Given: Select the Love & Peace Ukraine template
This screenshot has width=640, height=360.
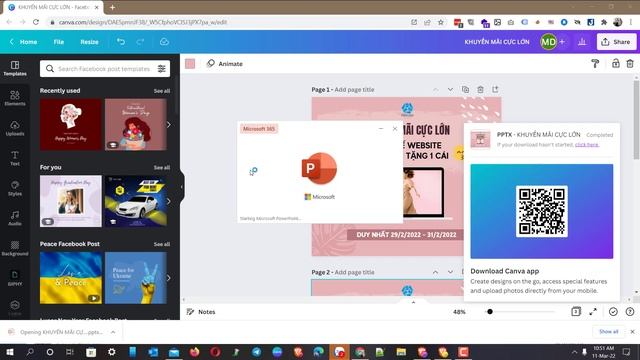Looking at the screenshot, I should [x=71, y=278].
